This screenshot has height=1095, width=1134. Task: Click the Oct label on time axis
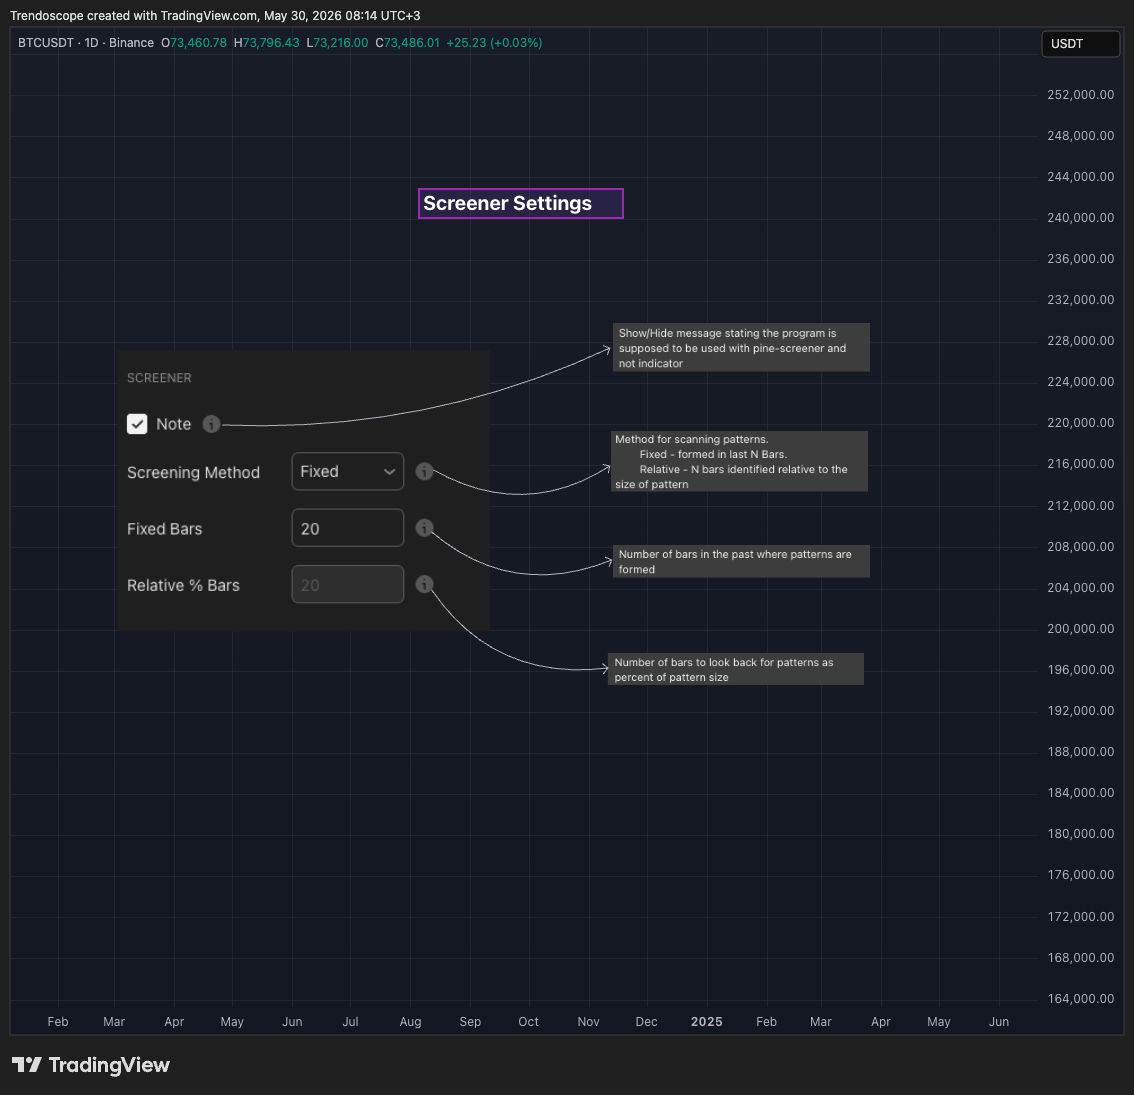click(529, 1021)
